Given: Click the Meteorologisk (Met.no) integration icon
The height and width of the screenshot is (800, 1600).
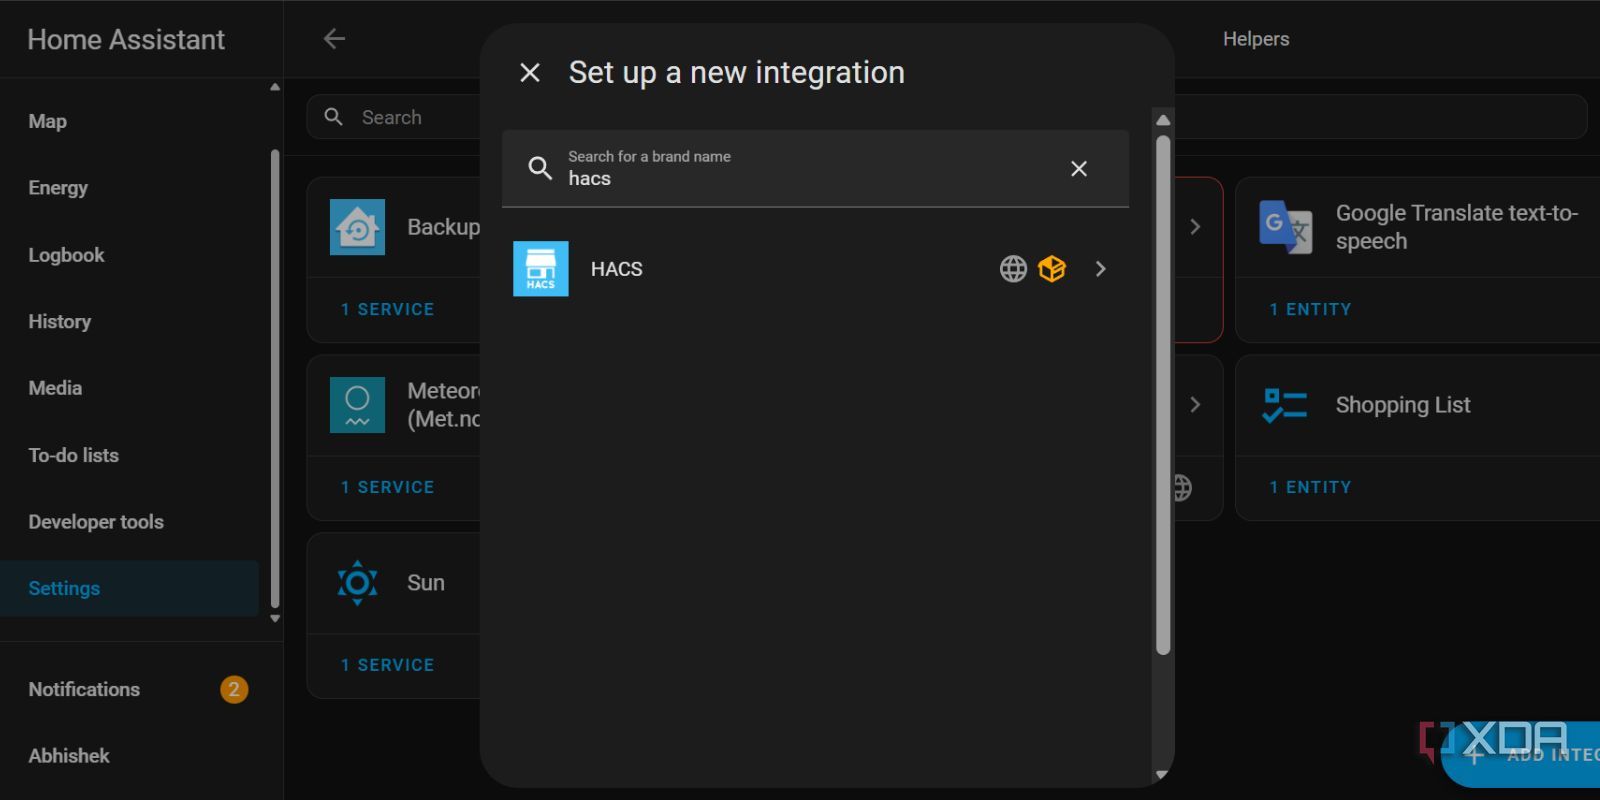Looking at the screenshot, I should (x=358, y=405).
